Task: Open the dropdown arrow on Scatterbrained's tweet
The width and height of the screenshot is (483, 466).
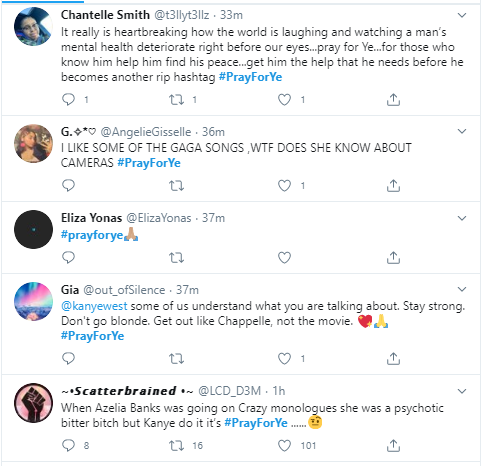Action: click(x=462, y=391)
